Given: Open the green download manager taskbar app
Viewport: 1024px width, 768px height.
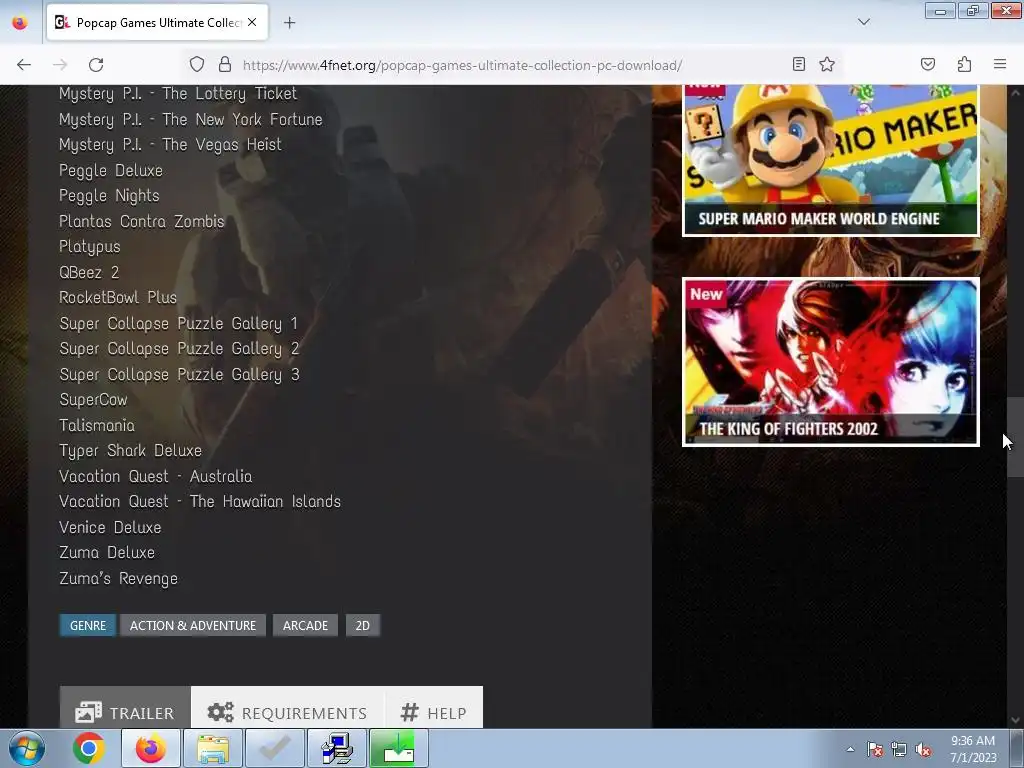Looking at the screenshot, I should [x=399, y=748].
